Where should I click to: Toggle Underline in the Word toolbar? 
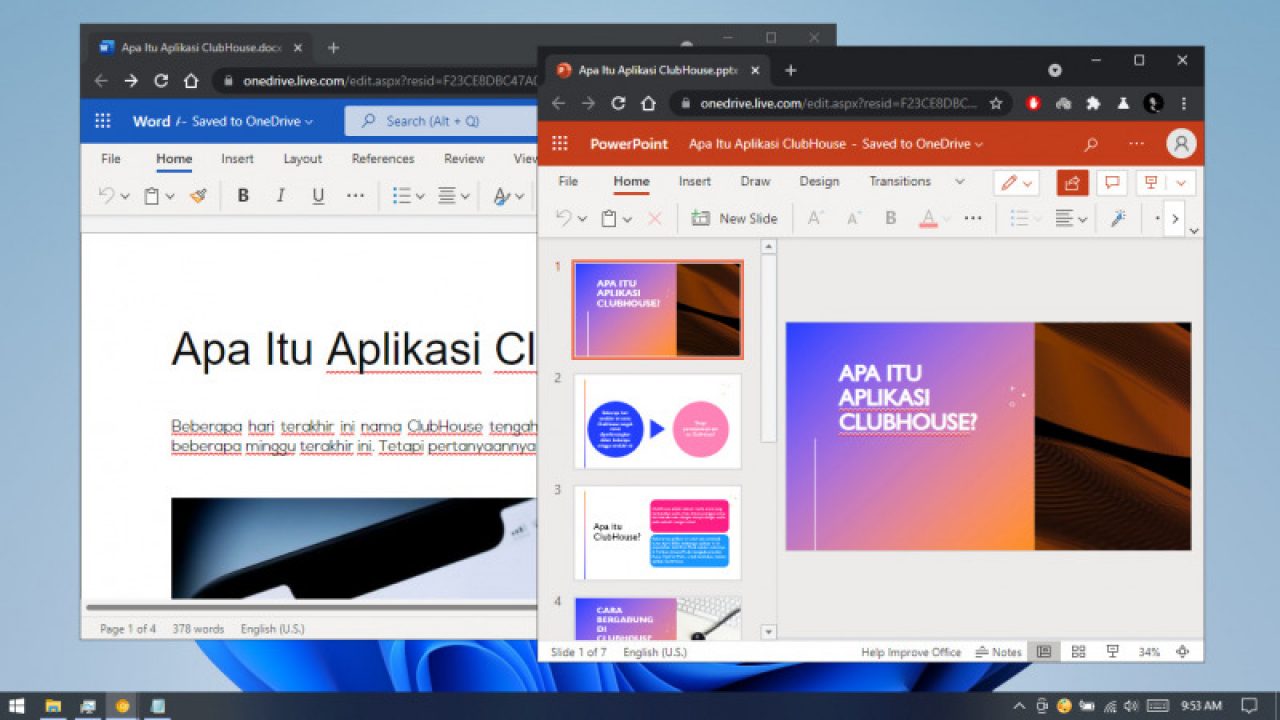pyautogui.click(x=318, y=196)
